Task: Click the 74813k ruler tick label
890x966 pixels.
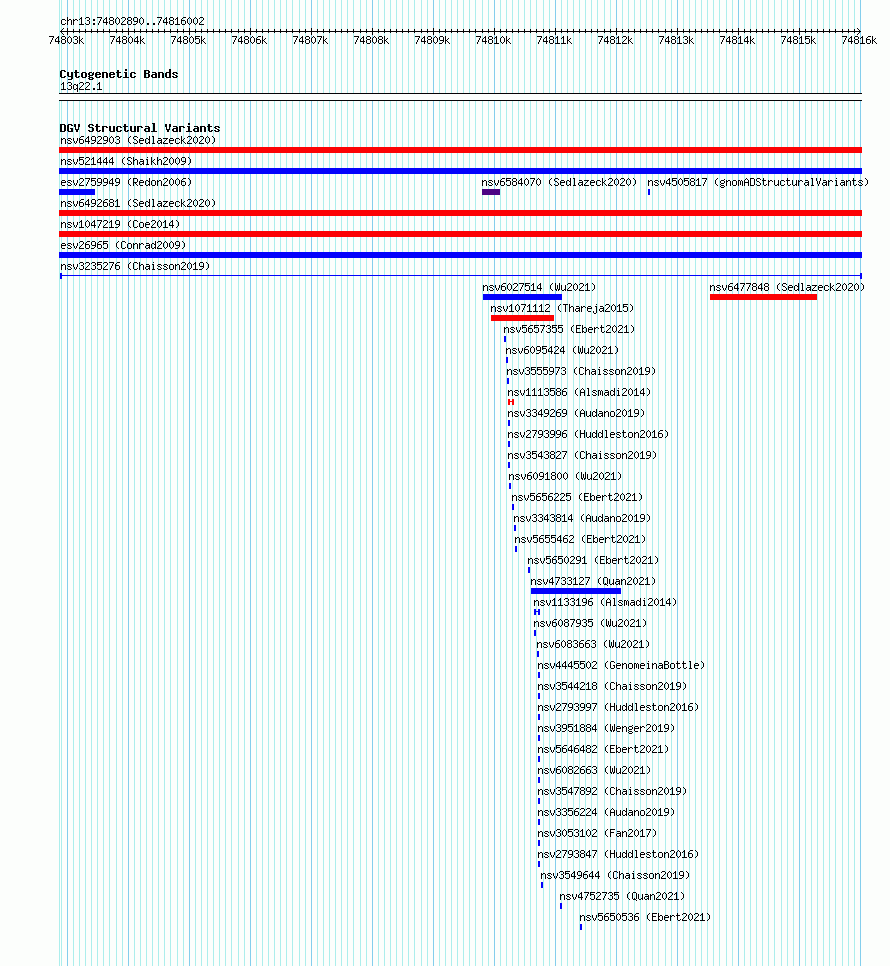Action: 676,40
